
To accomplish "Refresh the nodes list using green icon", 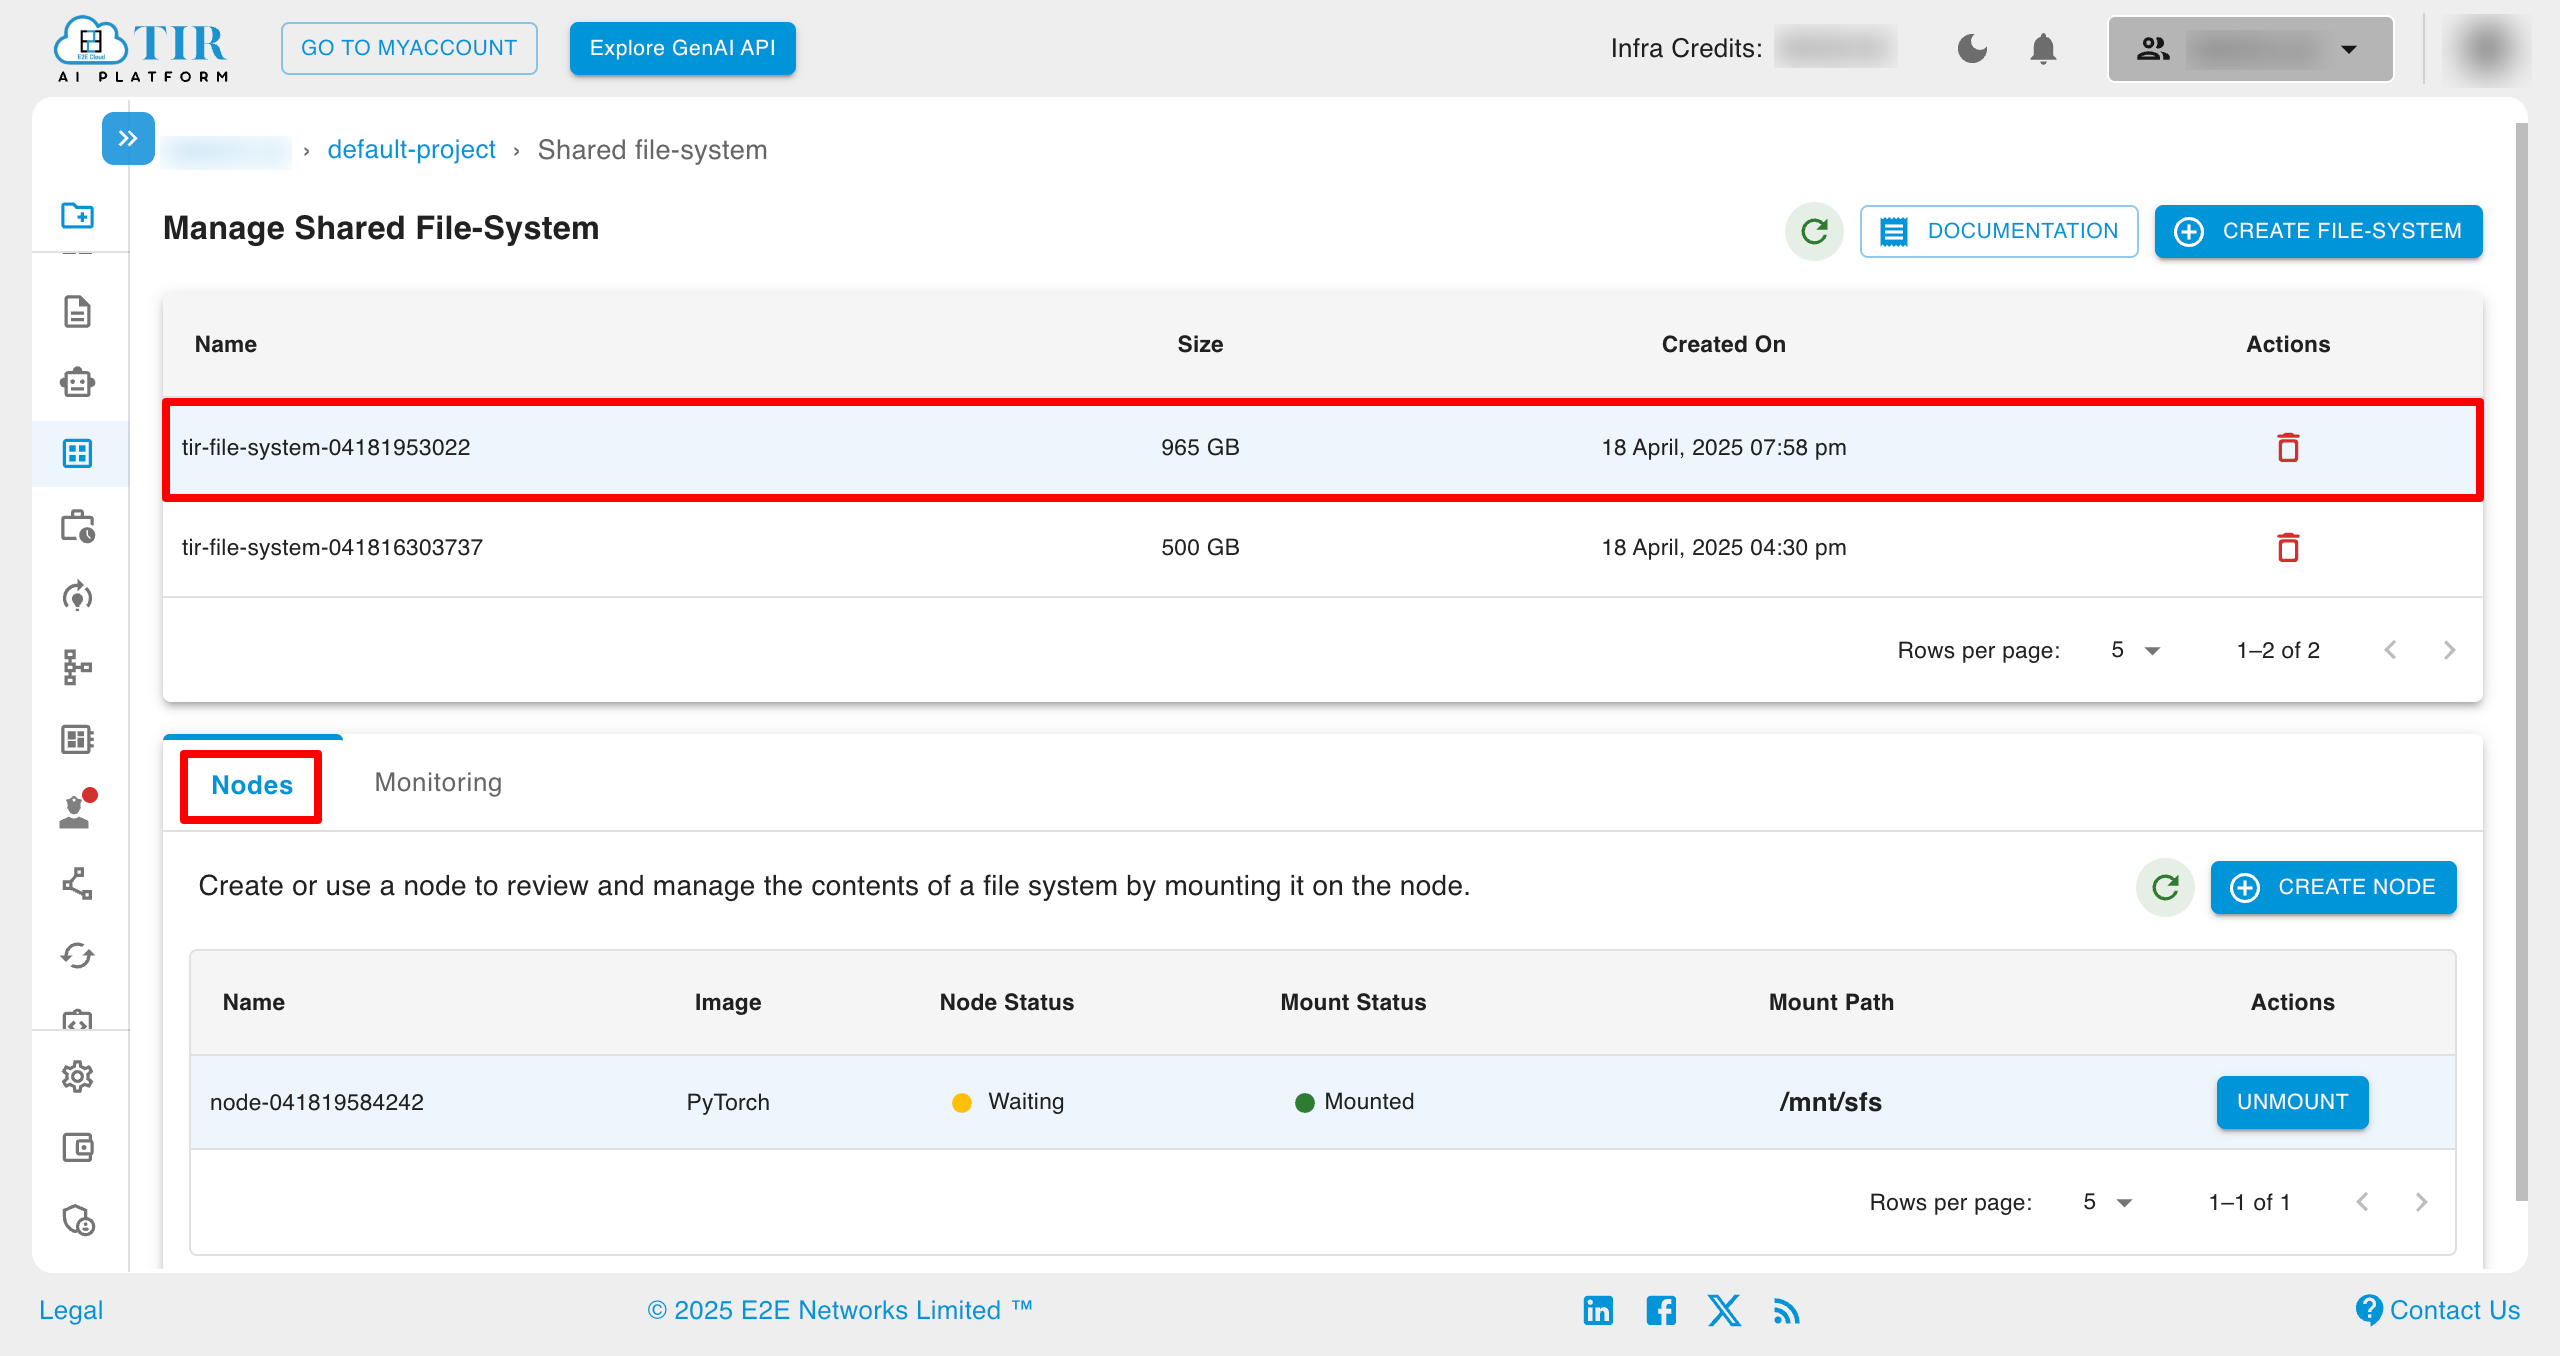I will click(x=2165, y=887).
